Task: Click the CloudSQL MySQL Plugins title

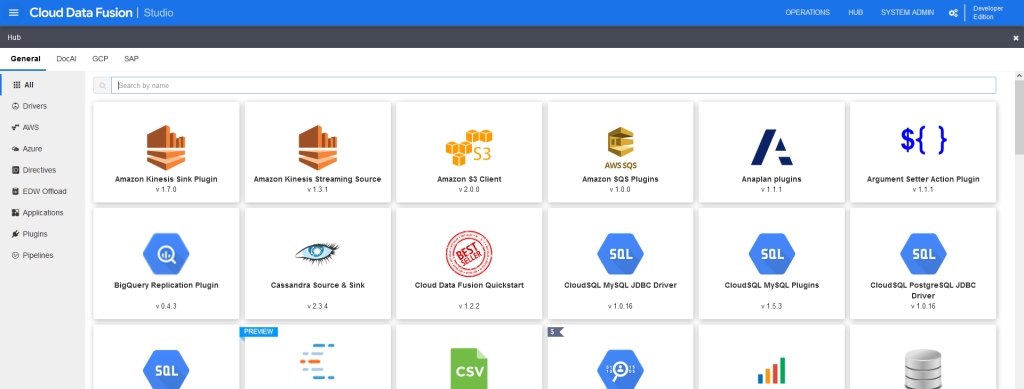Action: [x=772, y=285]
